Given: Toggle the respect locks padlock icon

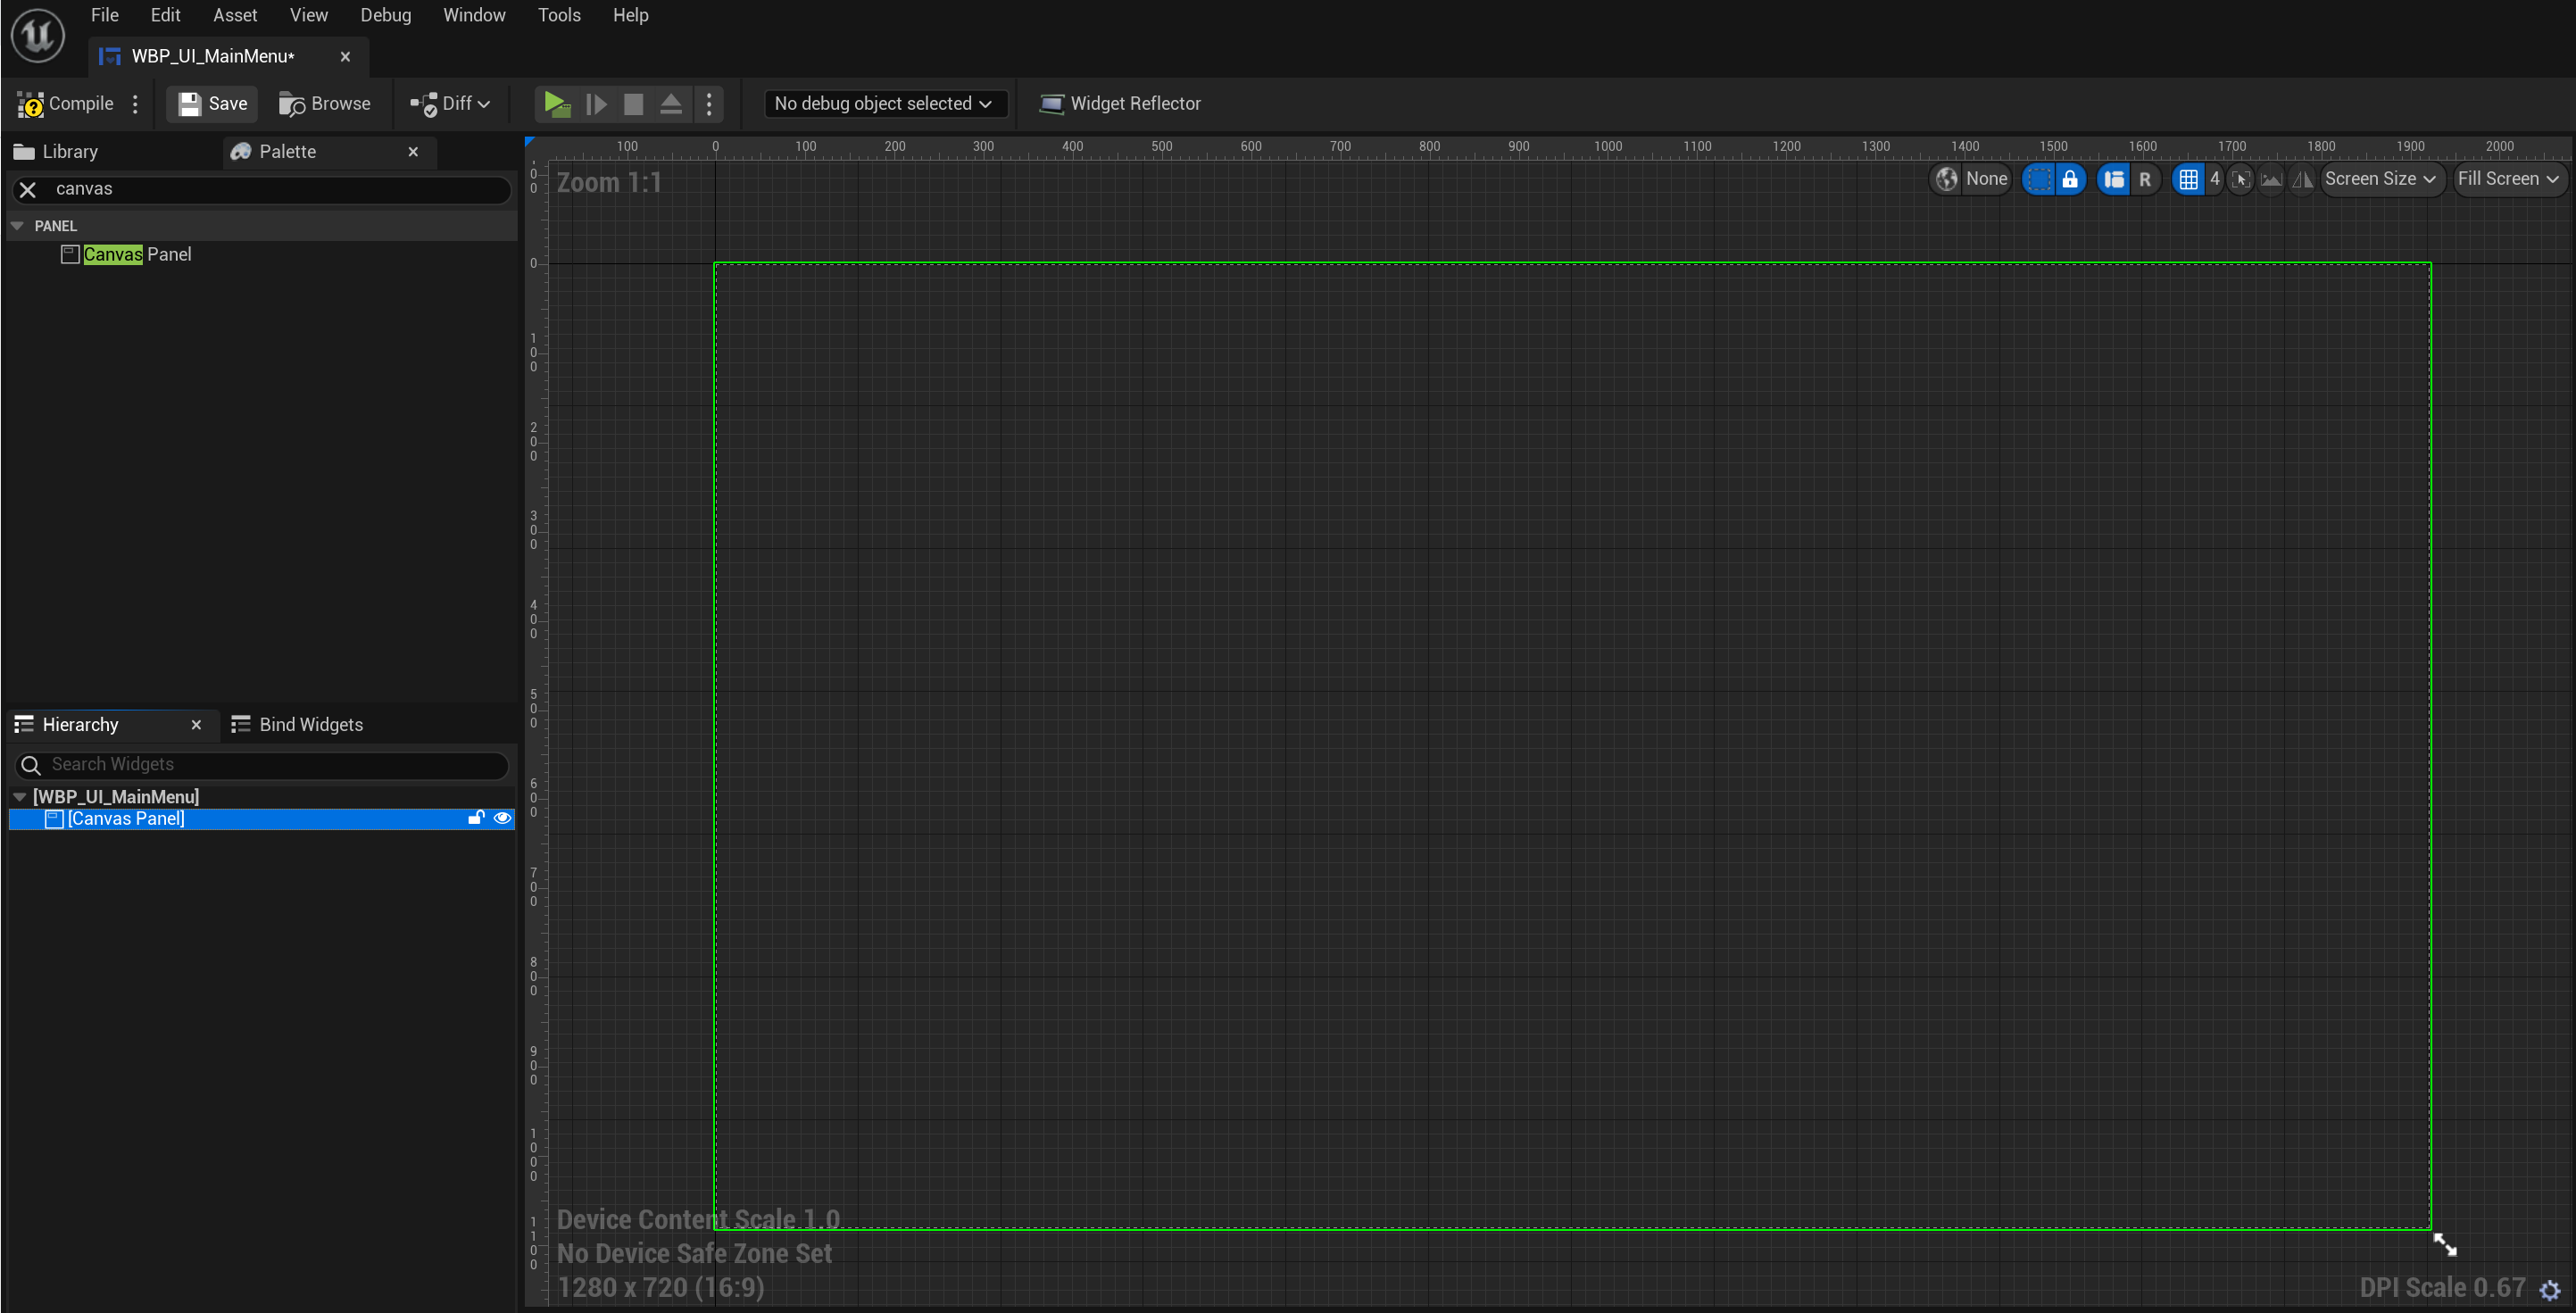Looking at the screenshot, I should (x=2069, y=179).
